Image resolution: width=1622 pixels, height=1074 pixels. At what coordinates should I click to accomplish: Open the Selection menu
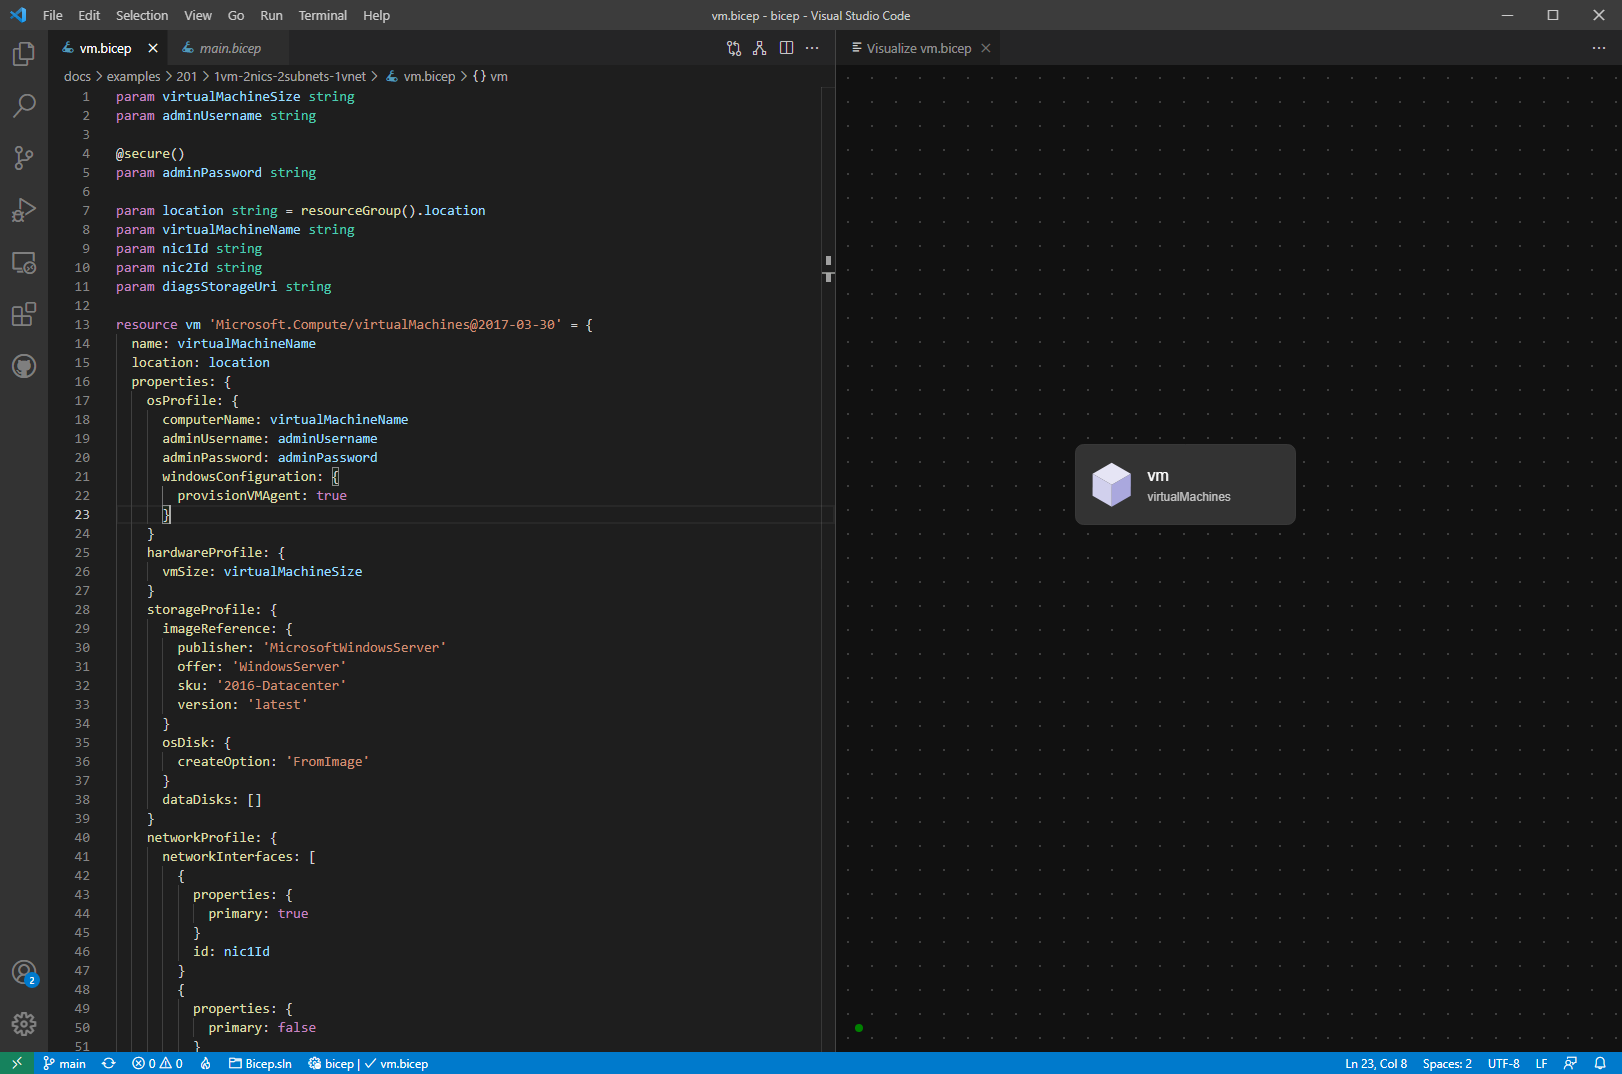coord(142,15)
